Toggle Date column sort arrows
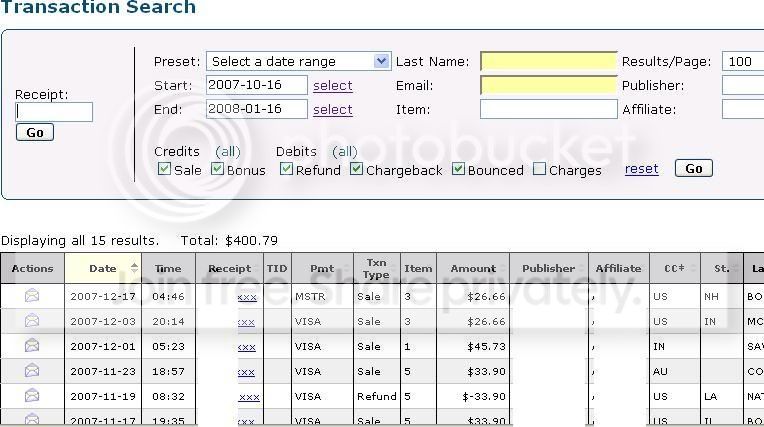This screenshot has height=427, width=764. coord(134,268)
